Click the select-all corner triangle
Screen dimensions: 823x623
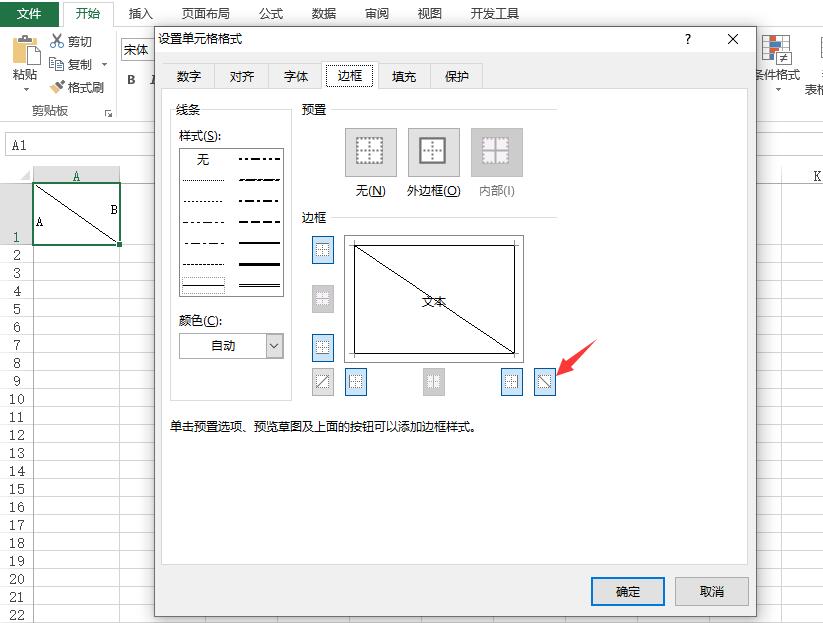pos(24,175)
